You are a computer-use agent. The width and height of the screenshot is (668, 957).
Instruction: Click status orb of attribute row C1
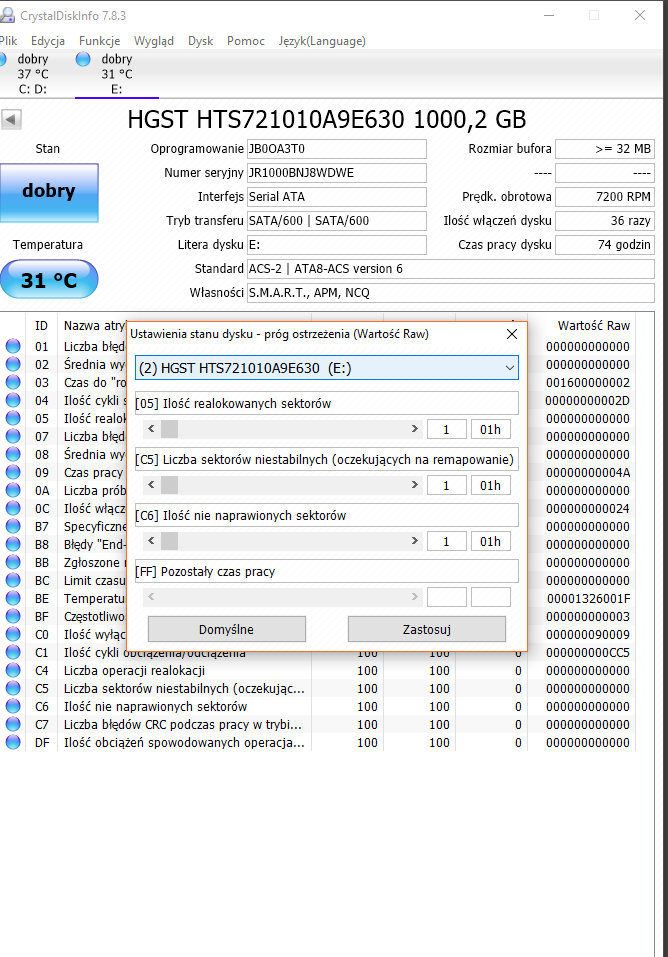(13, 652)
